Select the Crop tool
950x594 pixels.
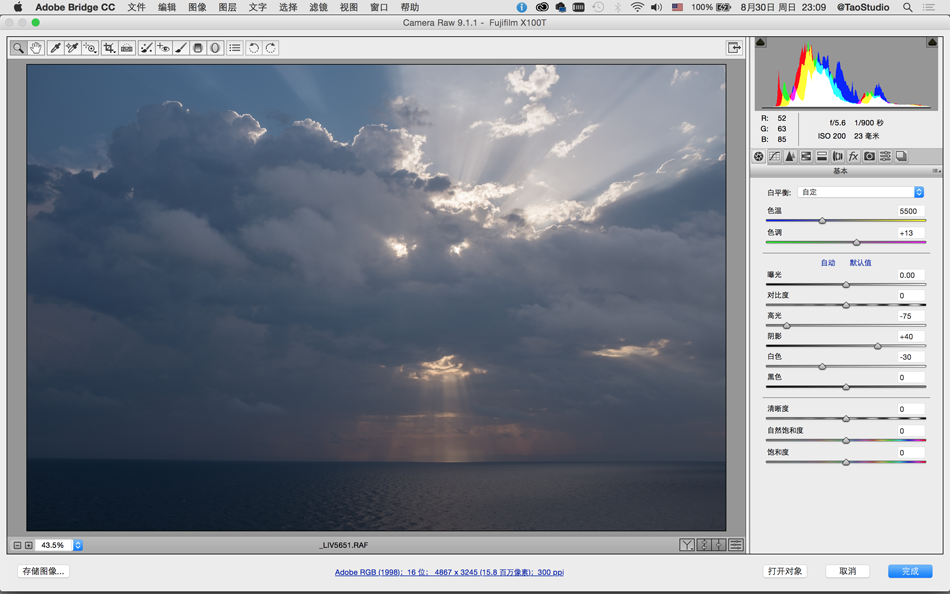pos(109,48)
